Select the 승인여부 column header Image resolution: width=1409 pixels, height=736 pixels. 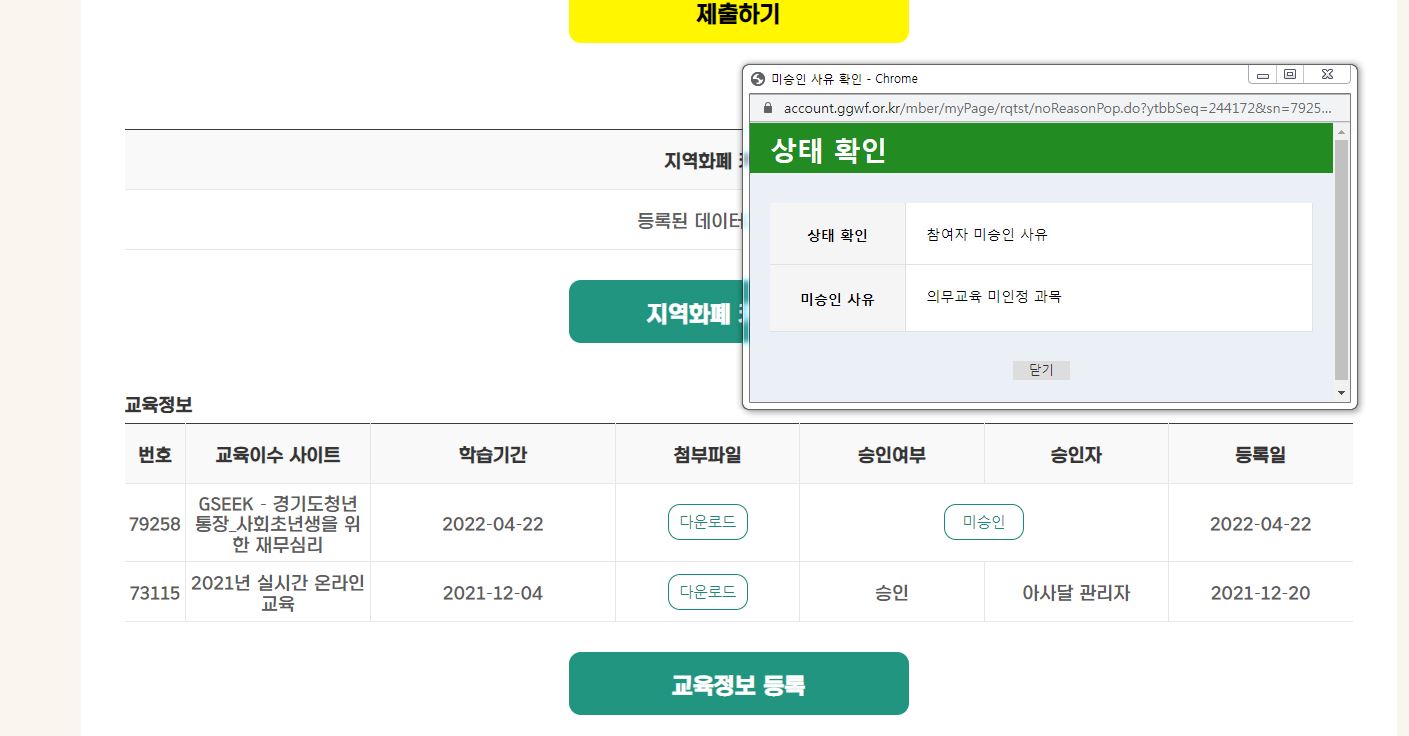pyautogui.click(x=891, y=455)
